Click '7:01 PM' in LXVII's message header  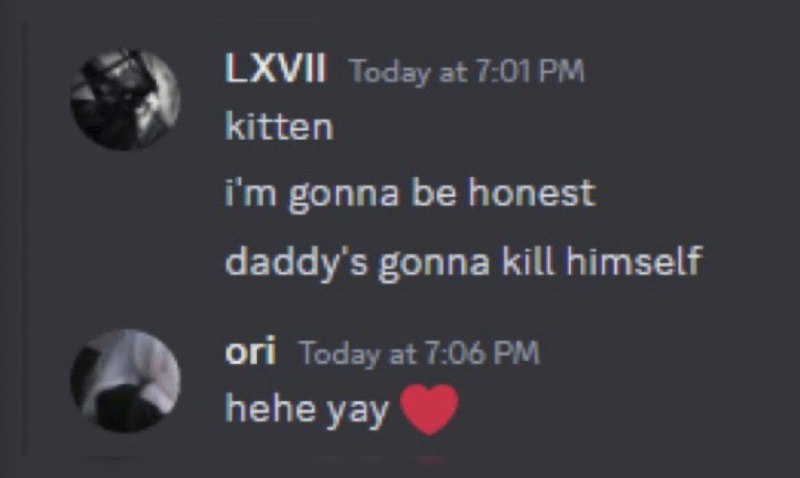point(530,70)
